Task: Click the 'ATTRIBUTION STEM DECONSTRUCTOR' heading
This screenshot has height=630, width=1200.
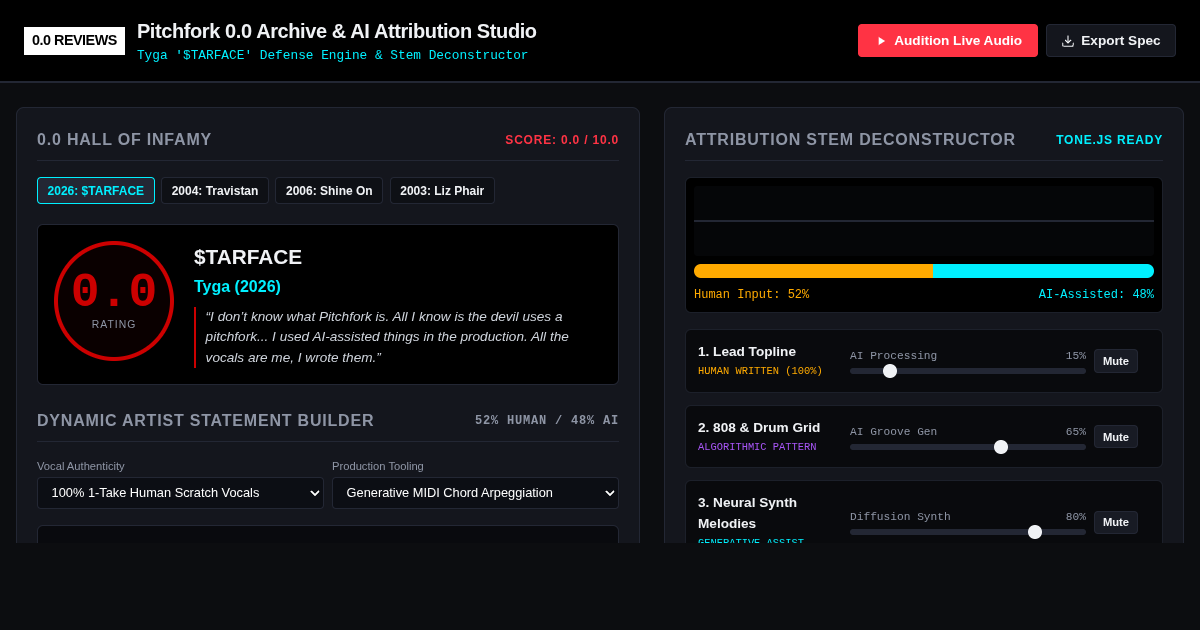Action: pyautogui.click(x=850, y=140)
